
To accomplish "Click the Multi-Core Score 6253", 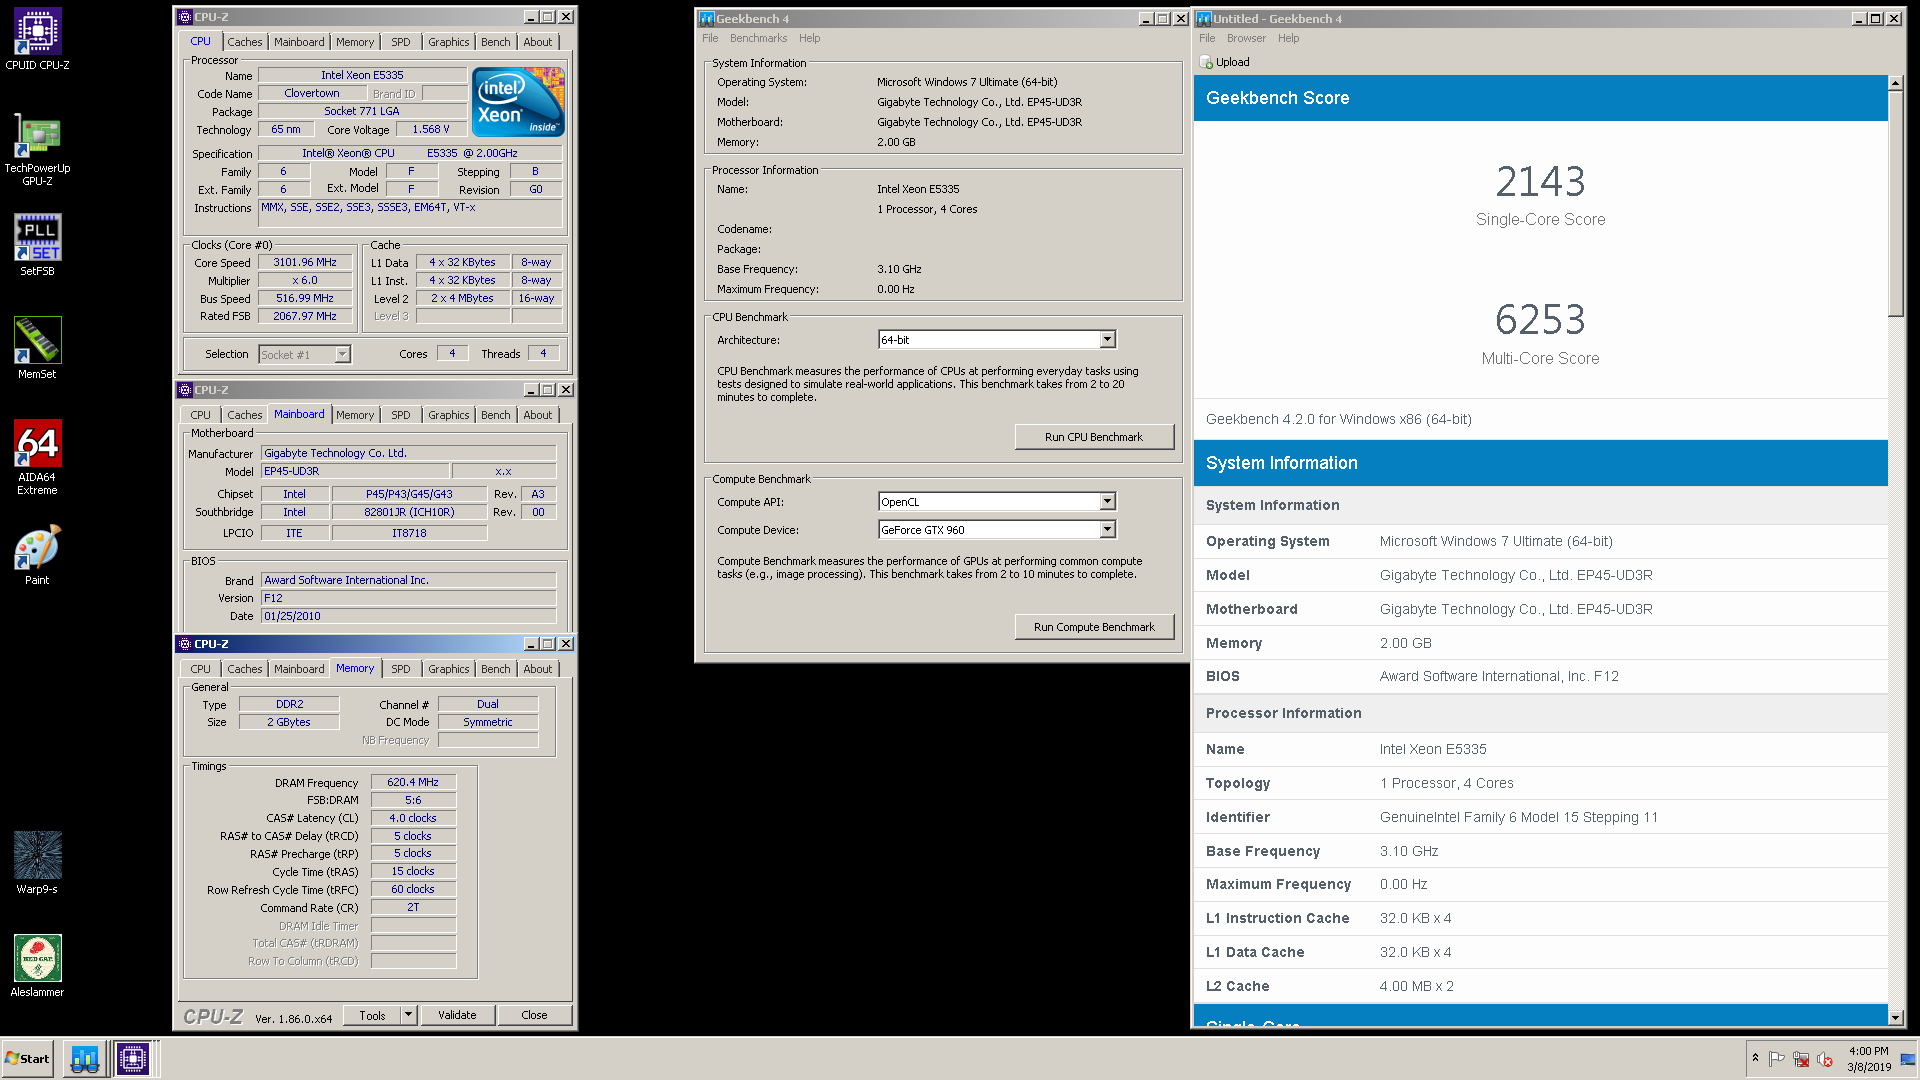I will pyautogui.click(x=1540, y=320).
